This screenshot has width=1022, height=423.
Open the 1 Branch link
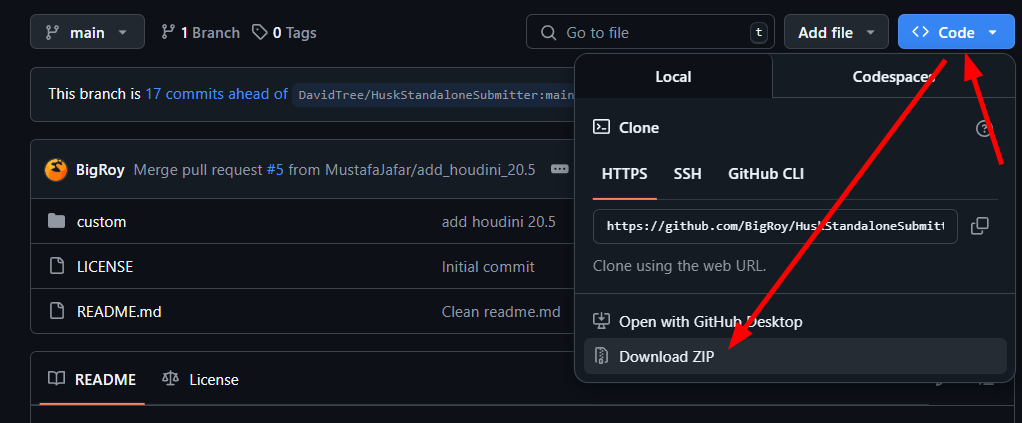click(x=201, y=33)
